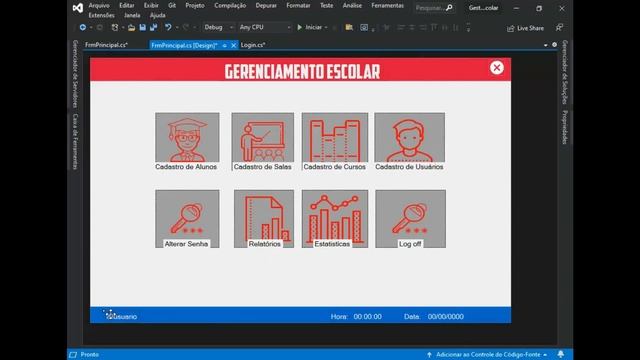This screenshot has width=640, height=360.
Task: Open the Editar menu
Action: pos(127,6)
